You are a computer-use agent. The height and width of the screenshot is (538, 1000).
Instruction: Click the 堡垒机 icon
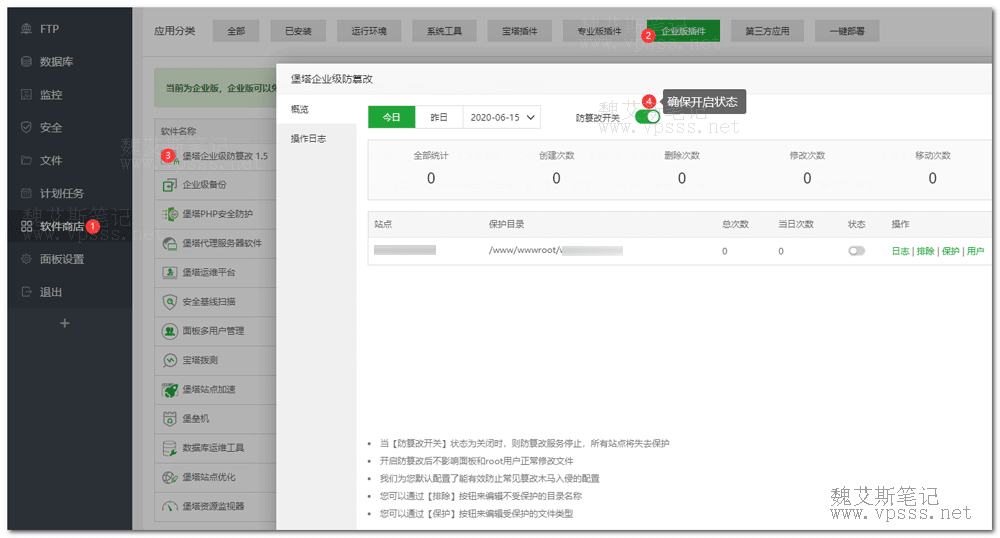coord(170,419)
